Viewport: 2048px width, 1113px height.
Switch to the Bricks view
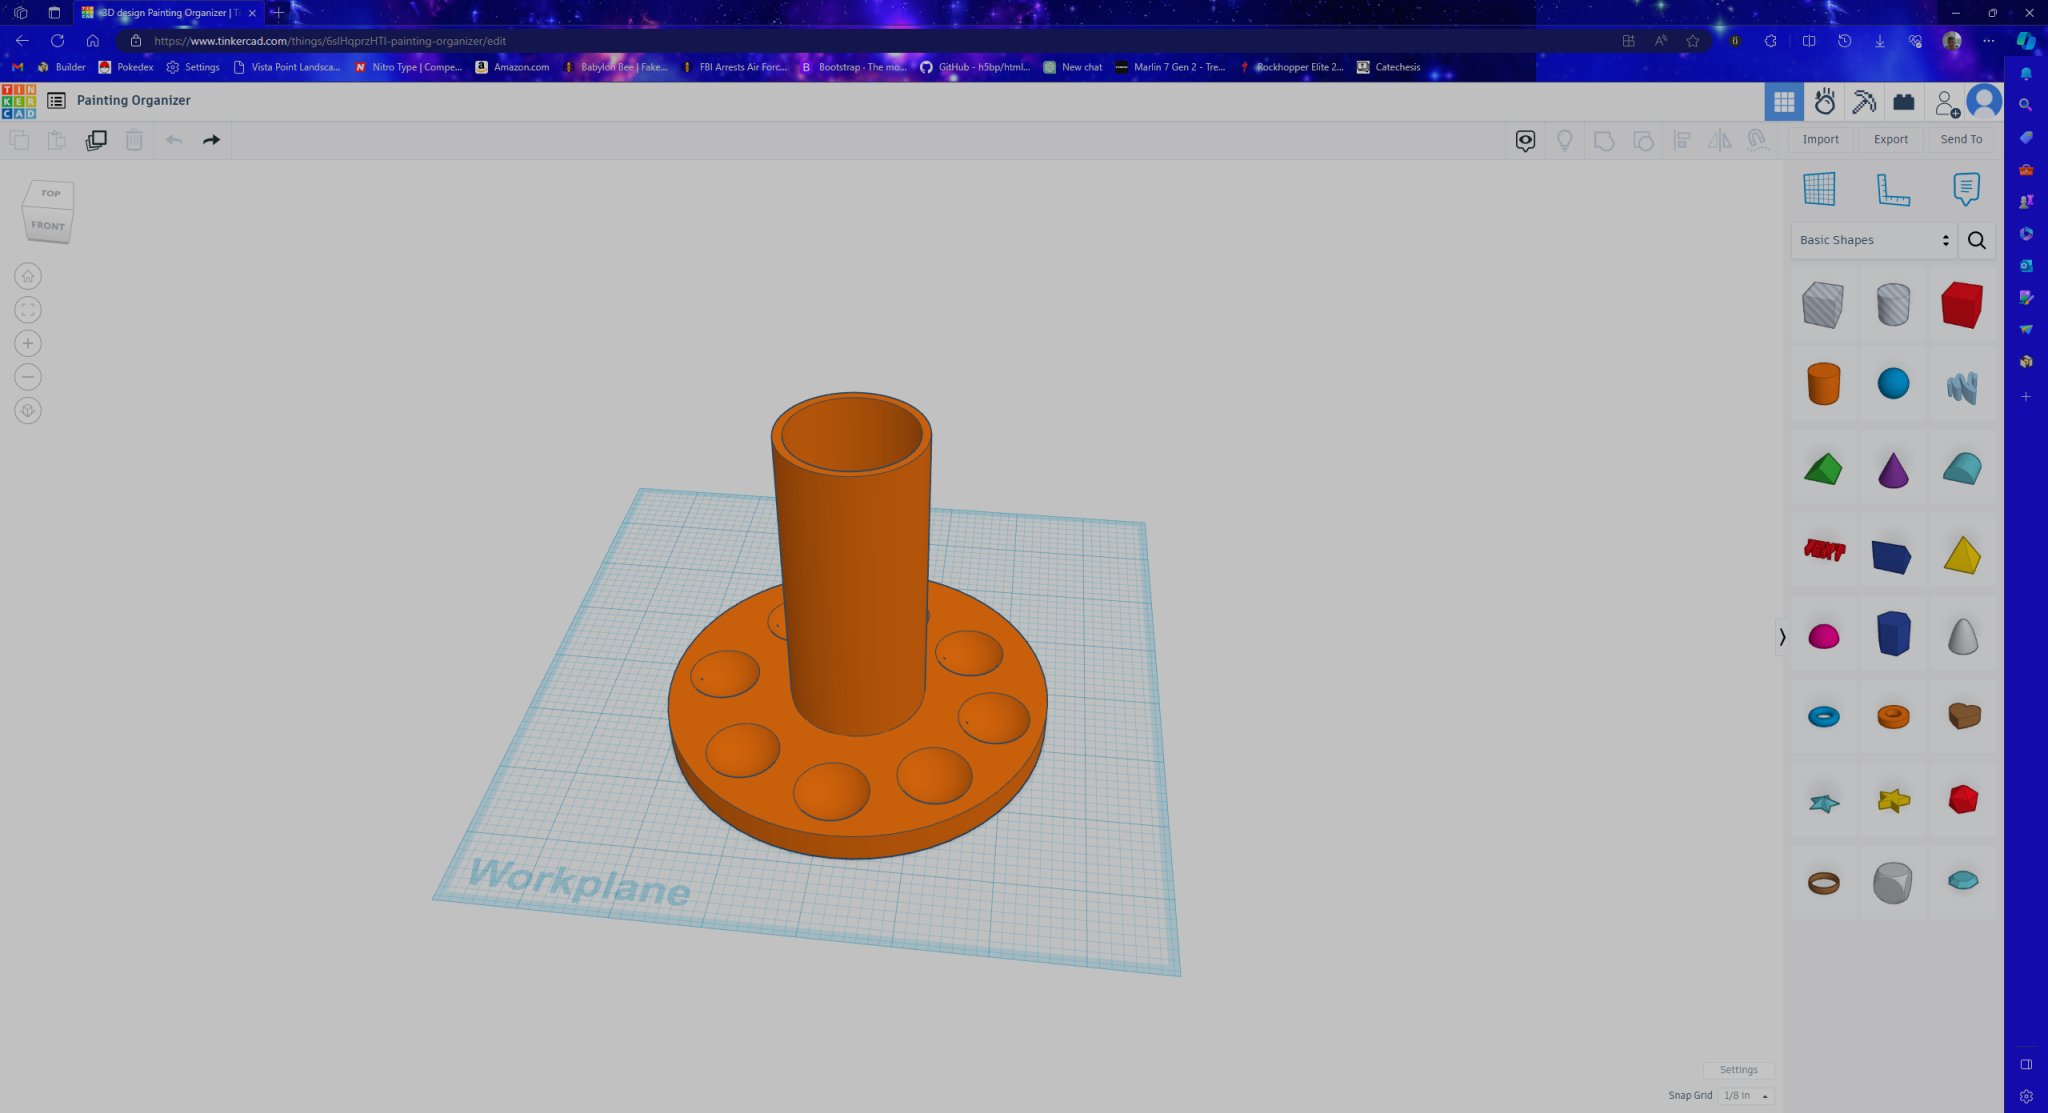click(x=1903, y=102)
